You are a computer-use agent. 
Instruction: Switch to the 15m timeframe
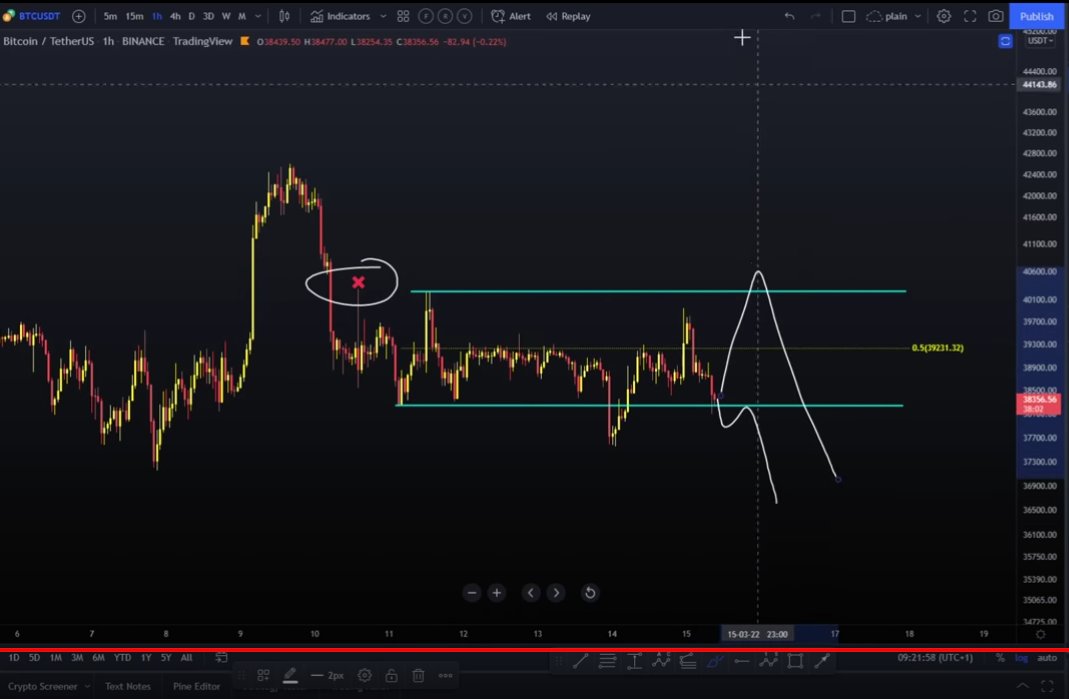pos(134,16)
